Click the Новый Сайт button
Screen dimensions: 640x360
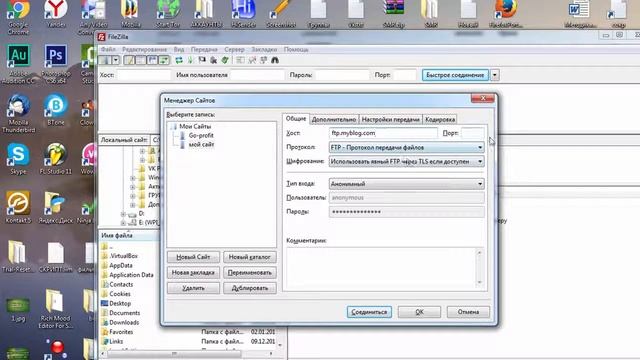point(193,257)
